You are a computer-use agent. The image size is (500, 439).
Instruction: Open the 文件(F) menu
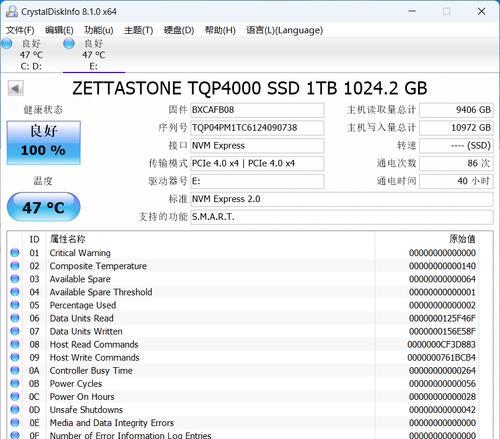coord(20,30)
